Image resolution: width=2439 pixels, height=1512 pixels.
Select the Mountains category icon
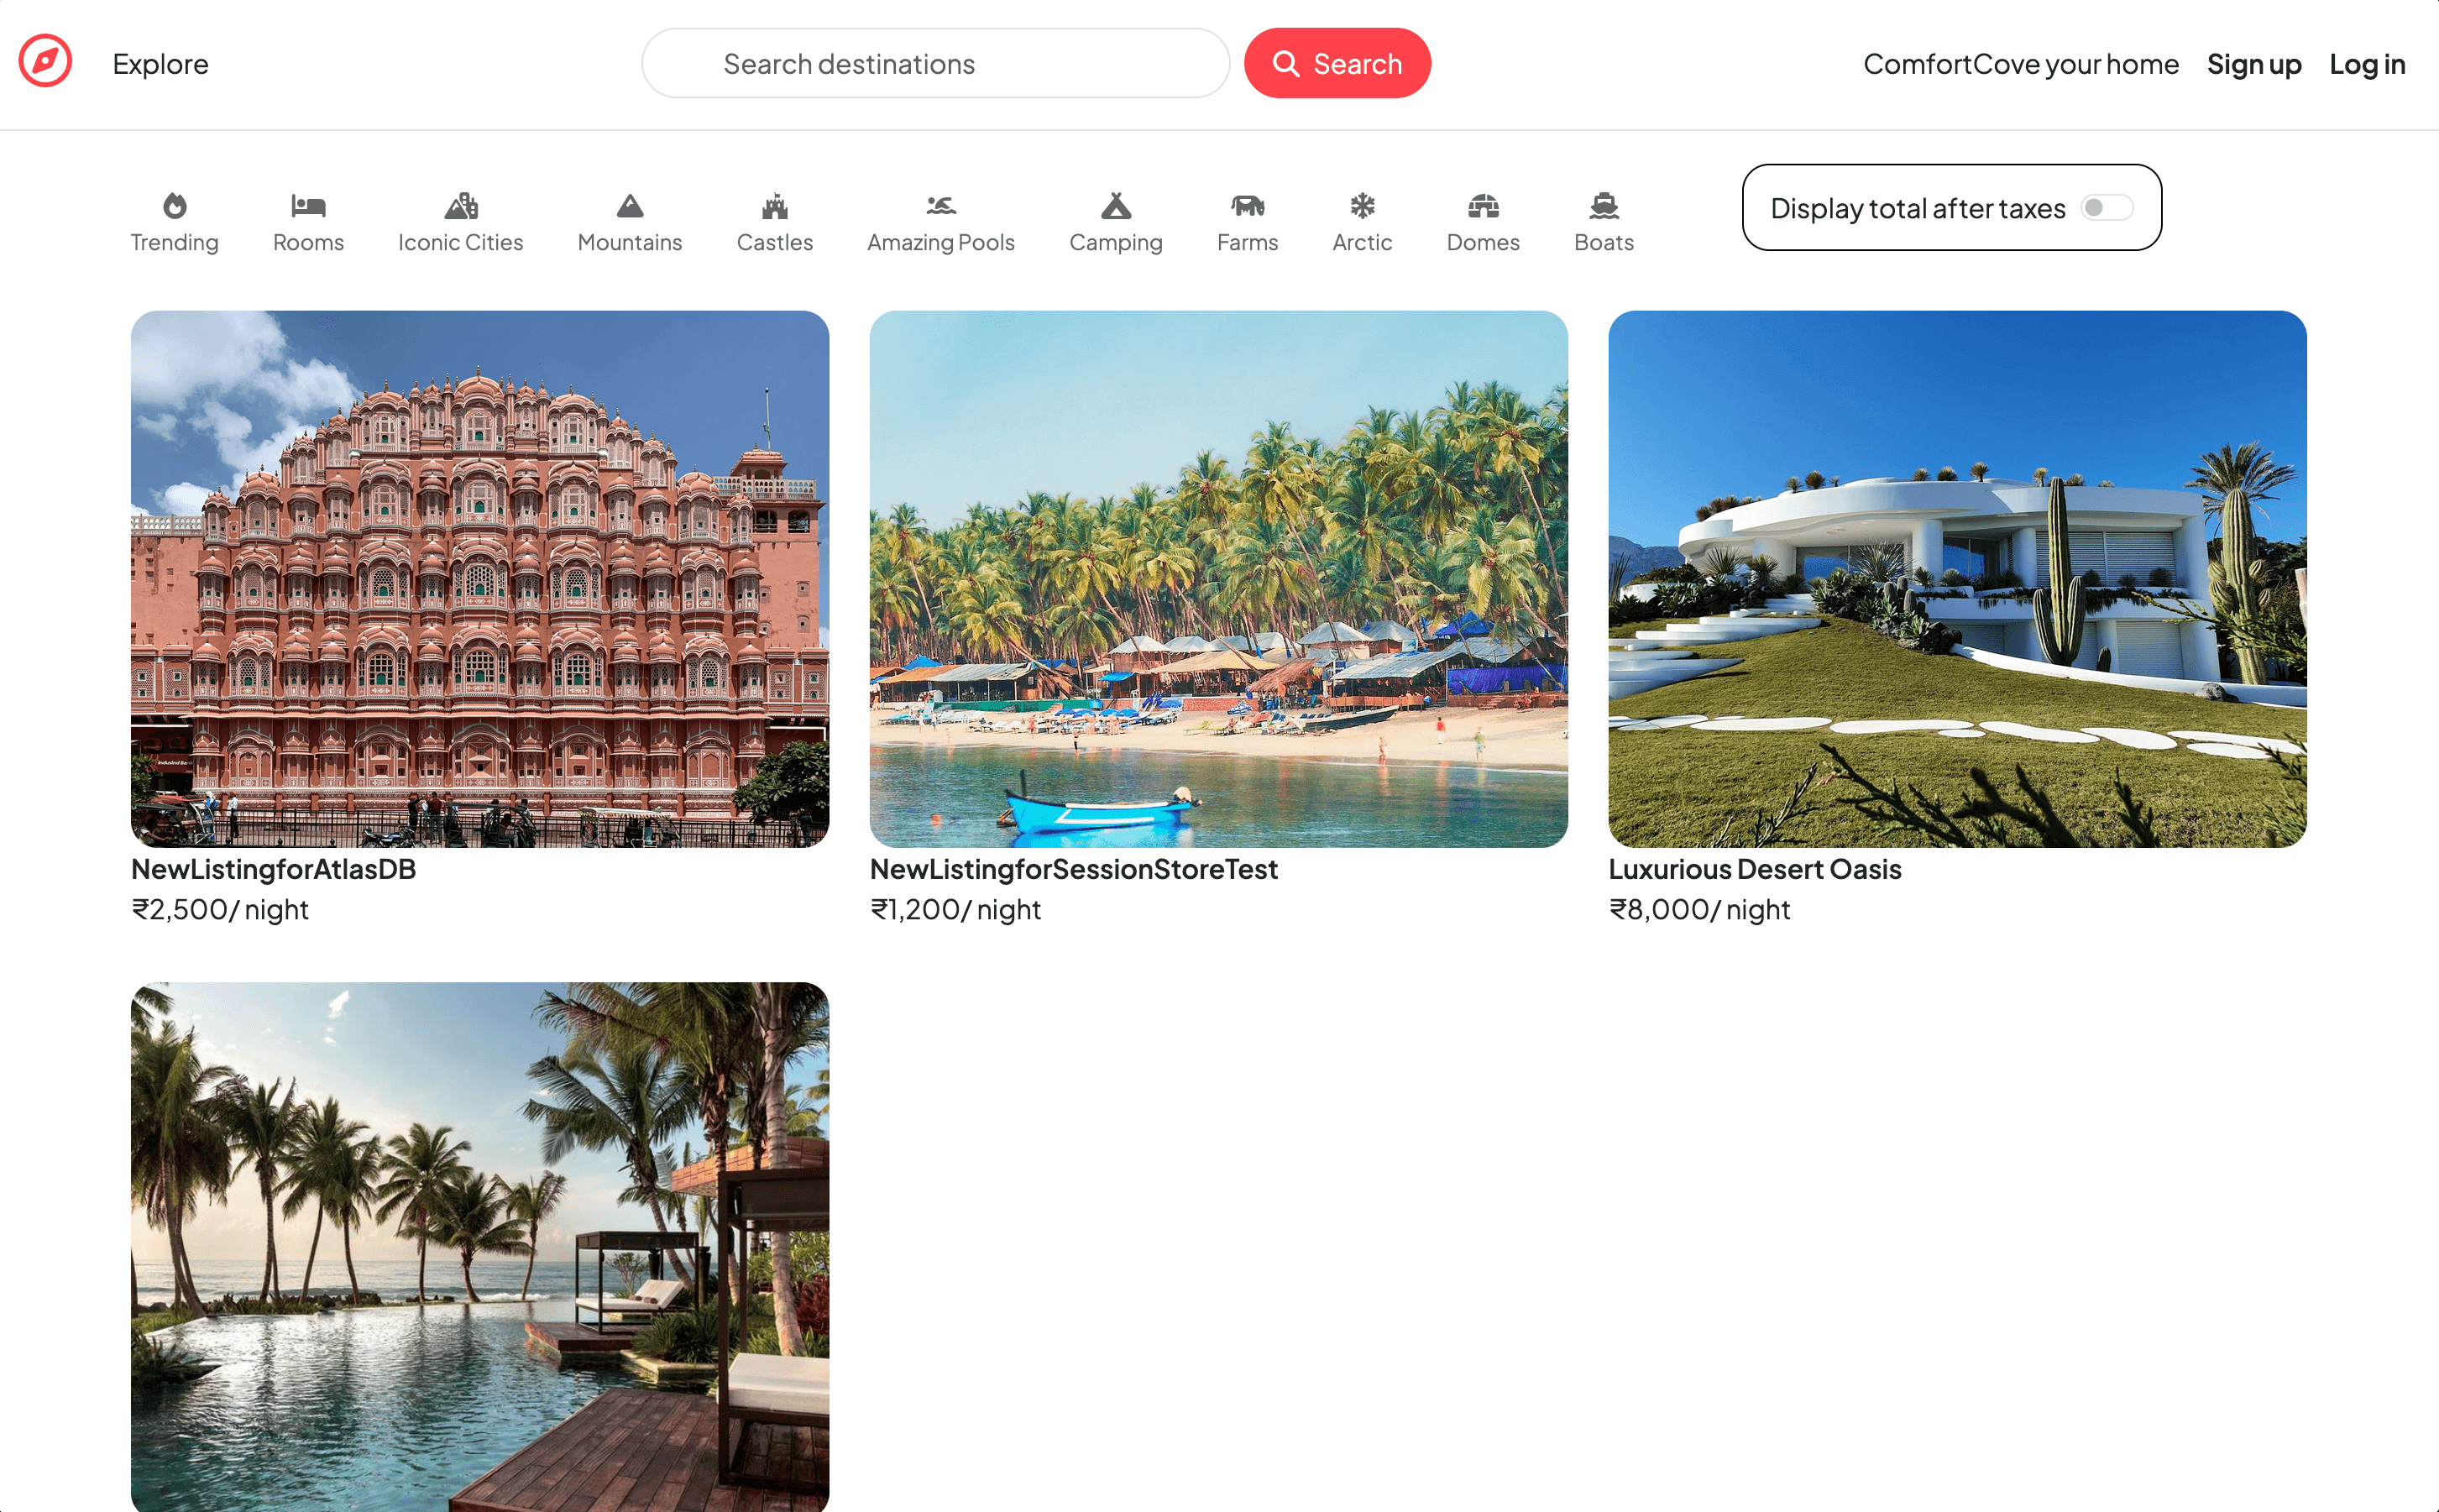pyautogui.click(x=630, y=206)
